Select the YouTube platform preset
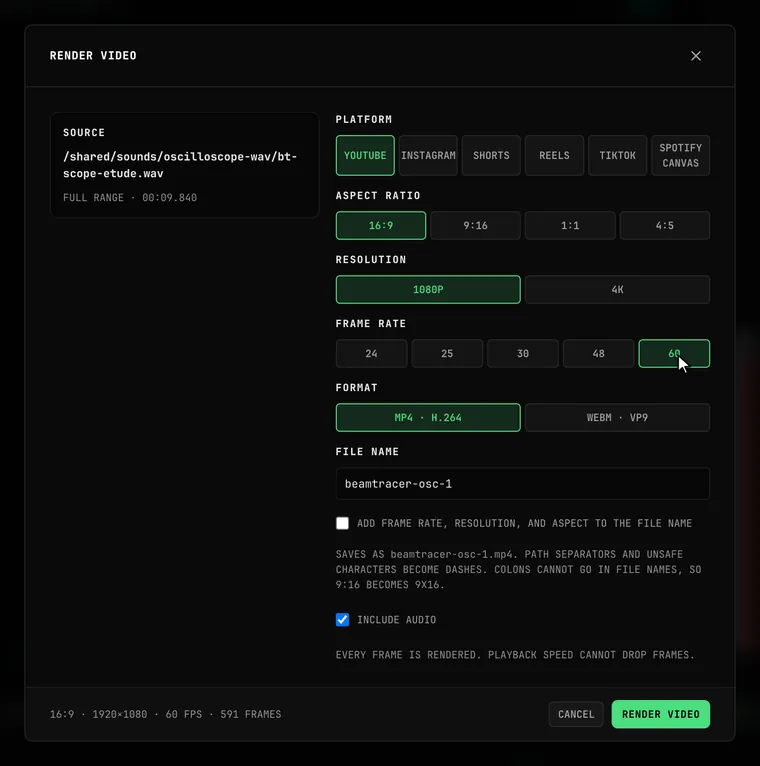The image size is (760, 766). click(365, 155)
